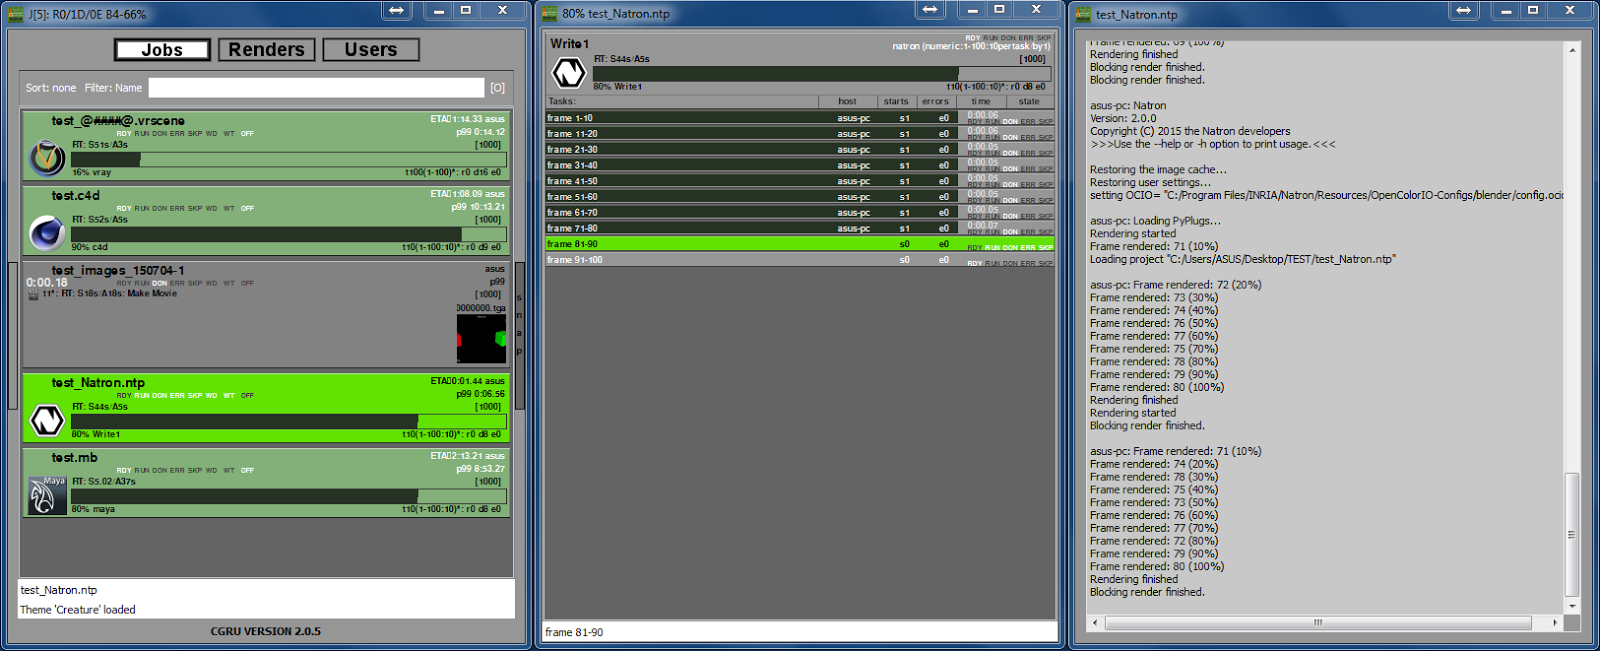
Task: Click the log window horizontal scrollbar thumb
Action: click(x=1318, y=622)
